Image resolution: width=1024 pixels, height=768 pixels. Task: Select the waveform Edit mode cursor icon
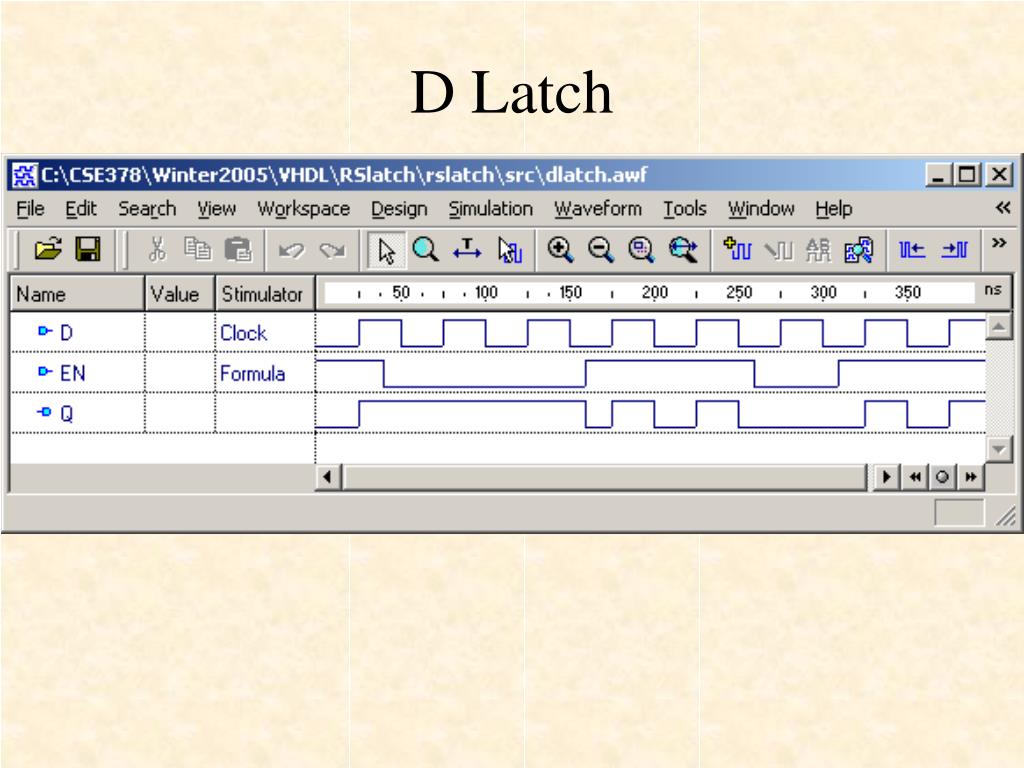(x=509, y=250)
